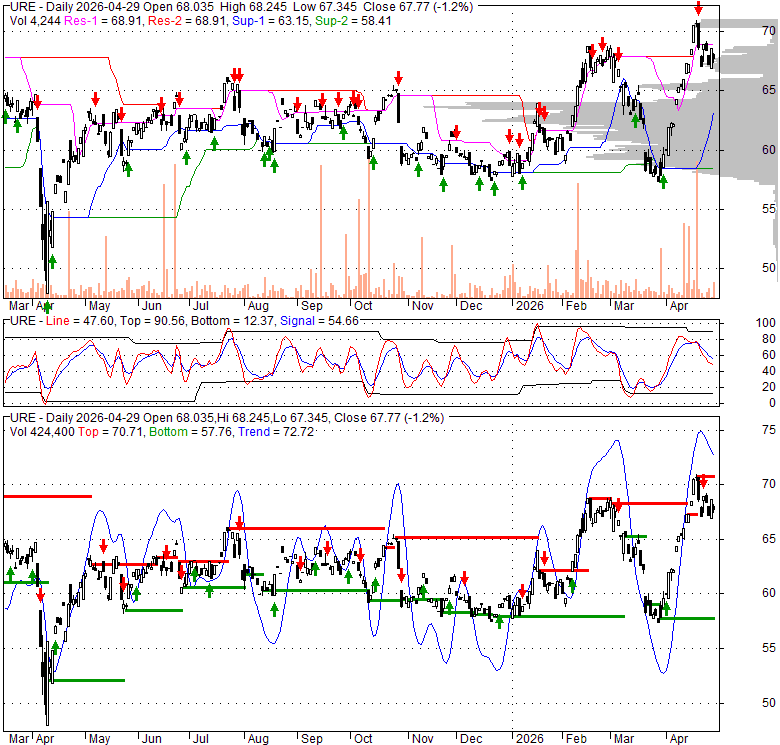Select the Nov label on top chart time axis

pyautogui.click(x=422, y=306)
